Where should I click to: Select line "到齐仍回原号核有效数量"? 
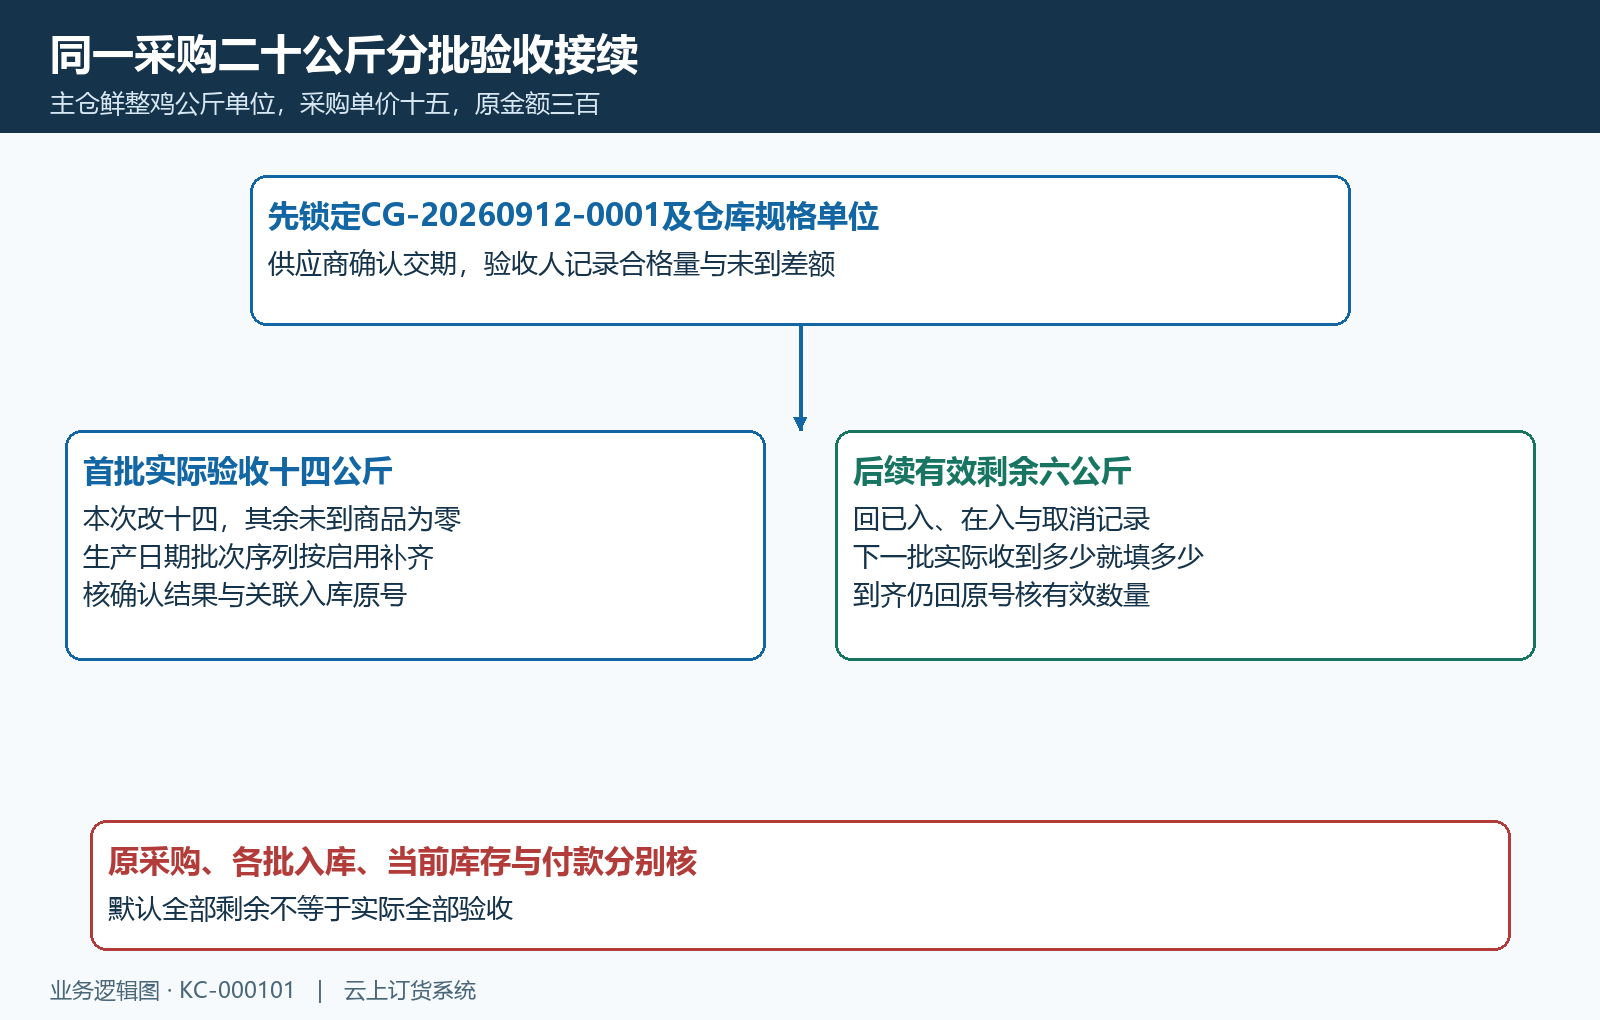pyautogui.click(x=1001, y=595)
